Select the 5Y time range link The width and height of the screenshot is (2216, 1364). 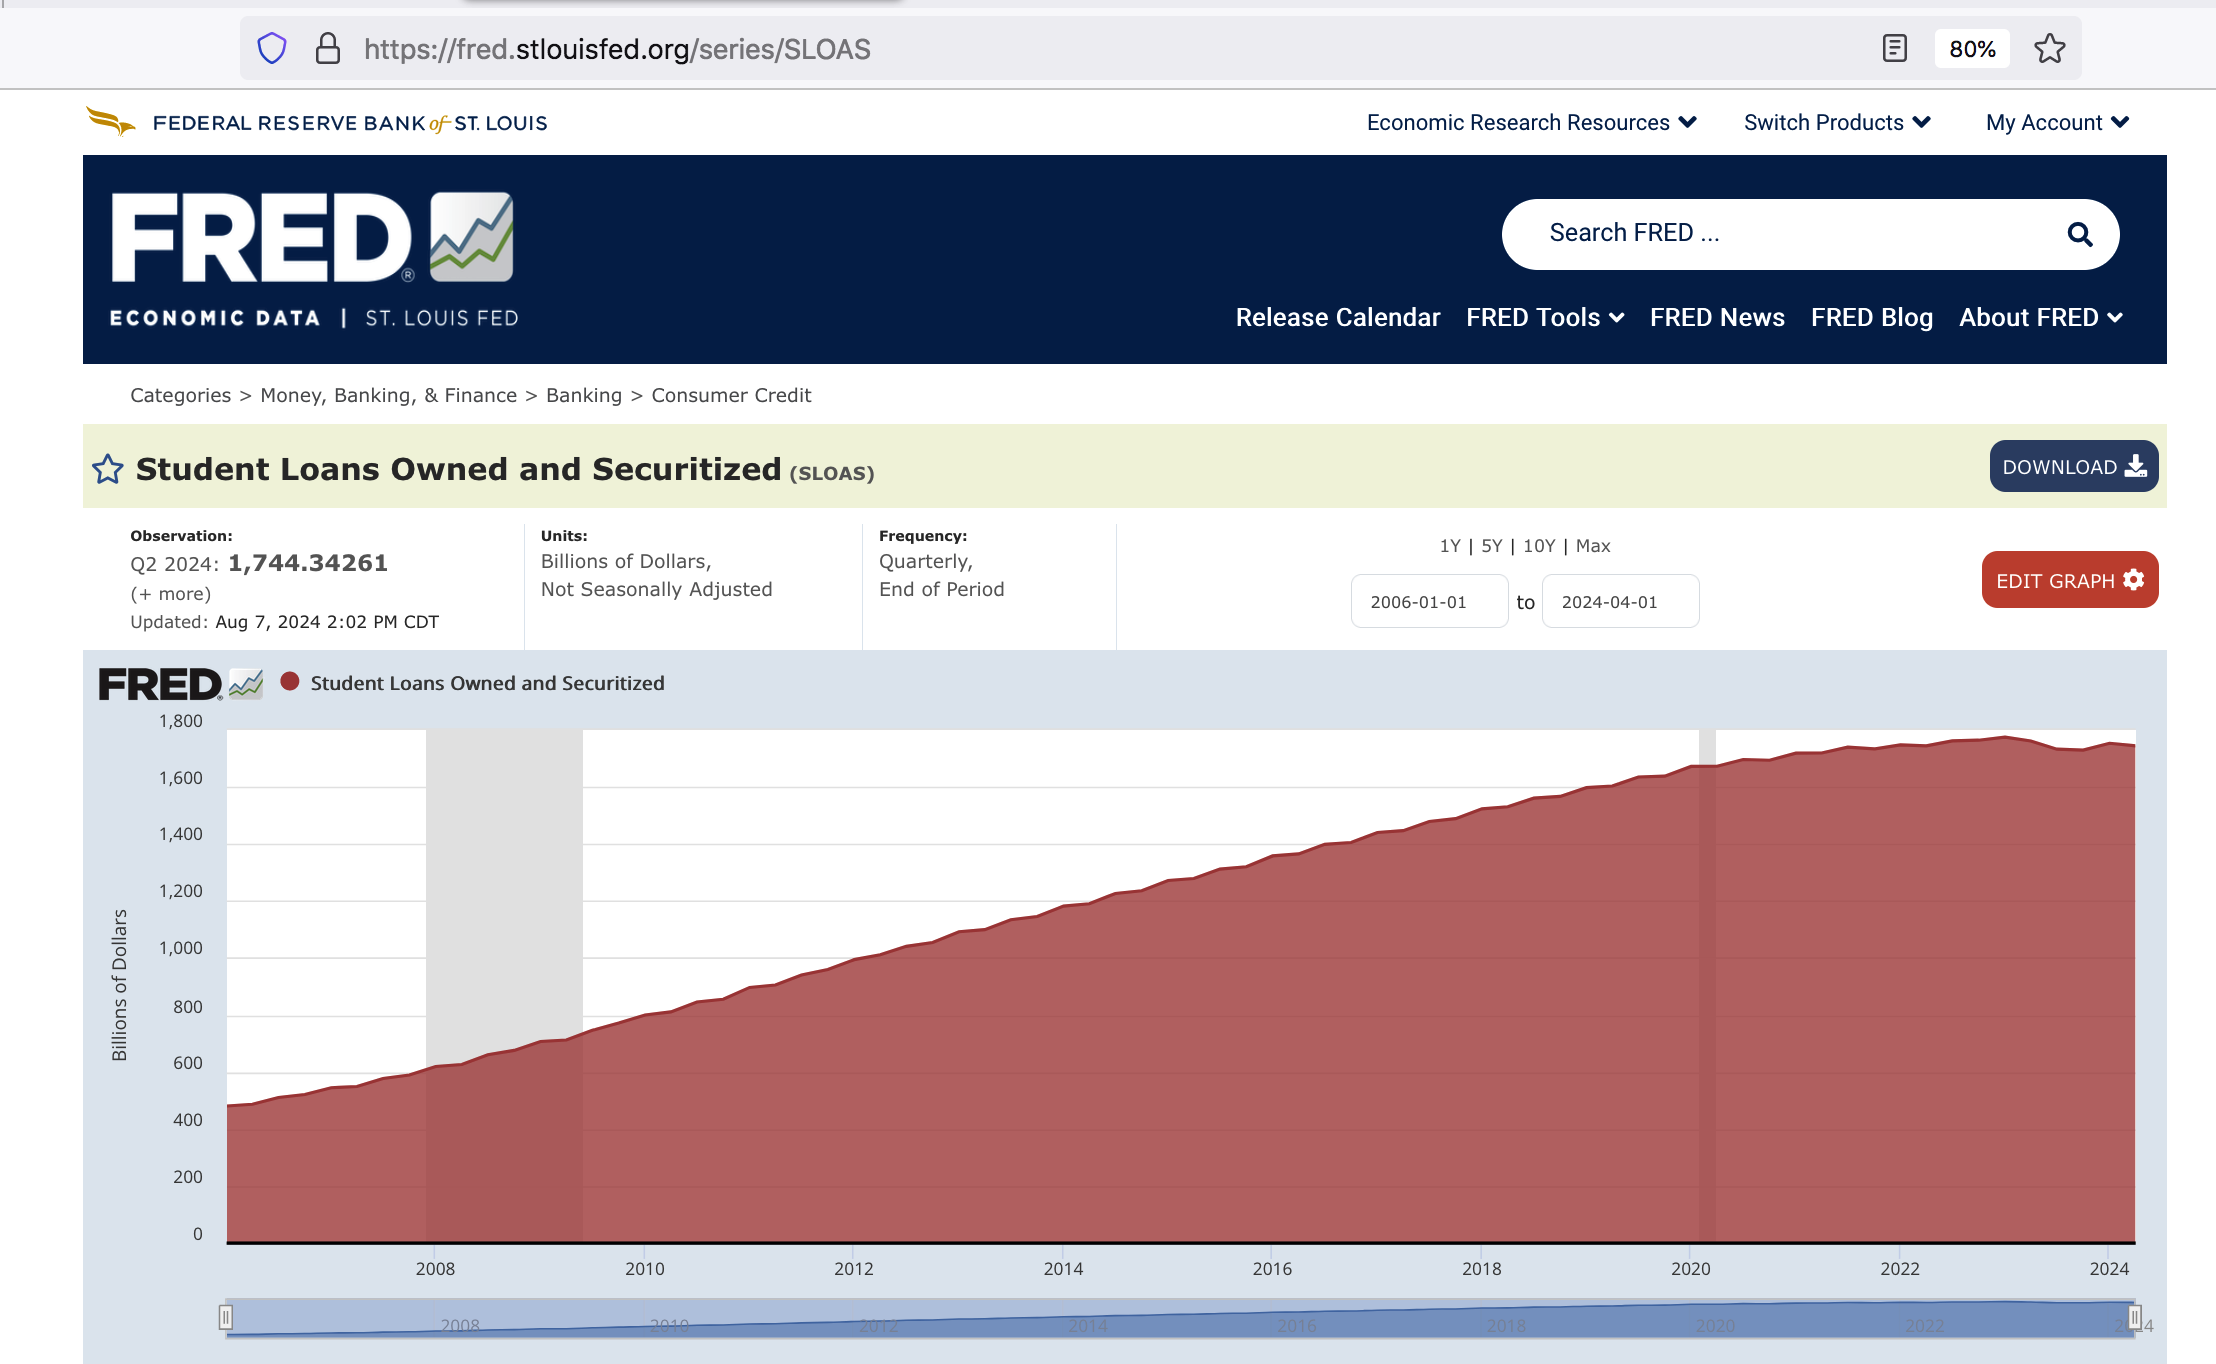click(x=1491, y=546)
